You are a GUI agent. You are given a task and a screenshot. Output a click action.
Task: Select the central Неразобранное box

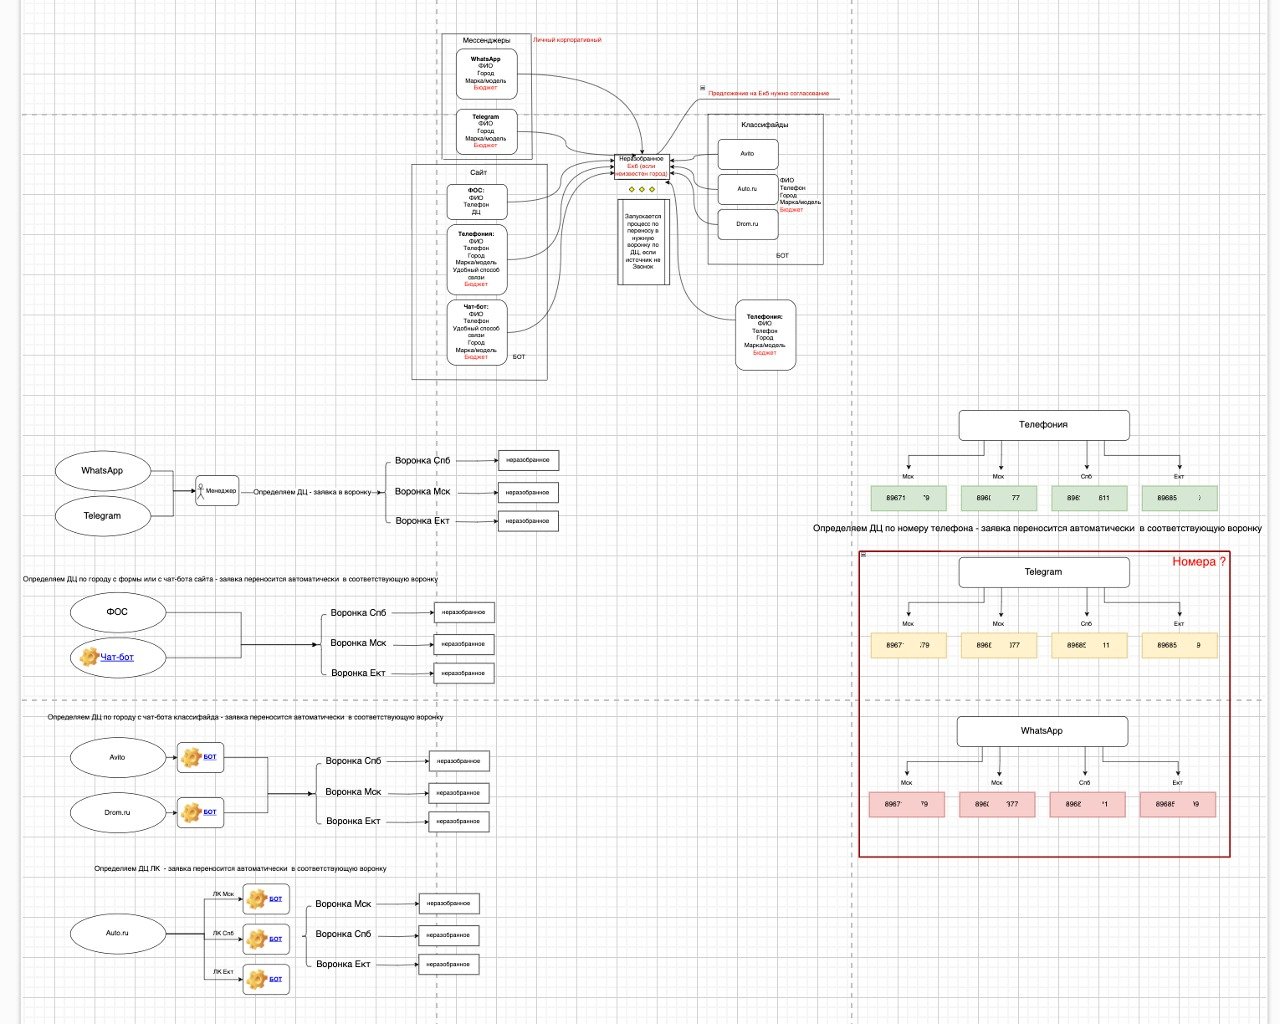pyautogui.click(x=641, y=167)
